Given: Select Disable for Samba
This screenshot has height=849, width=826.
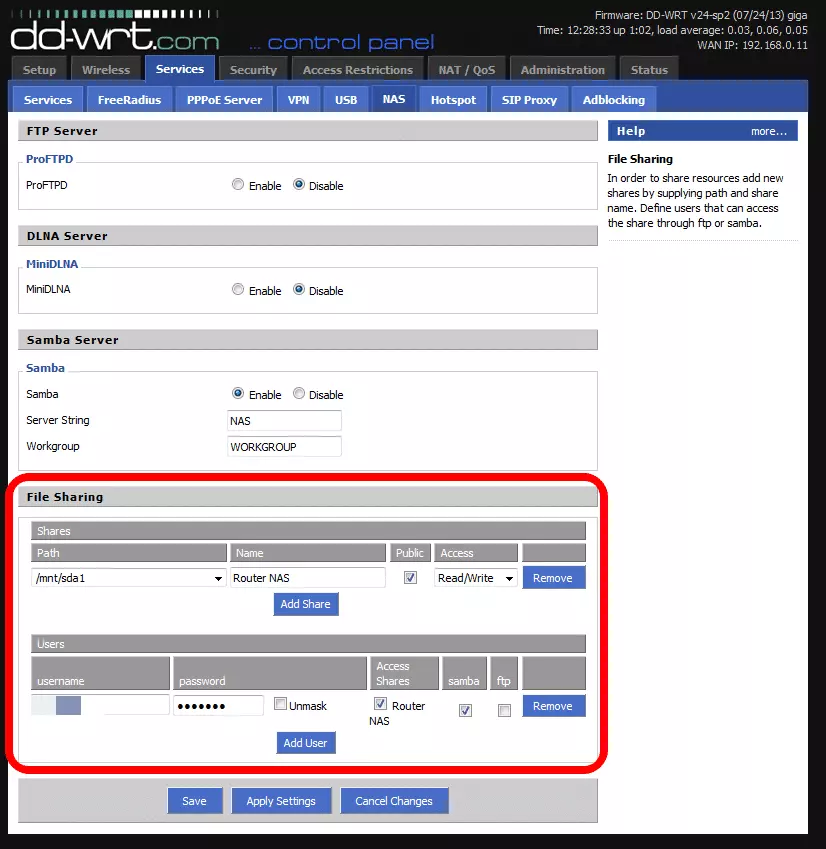Looking at the screenshot, I should tap(299, 394).
